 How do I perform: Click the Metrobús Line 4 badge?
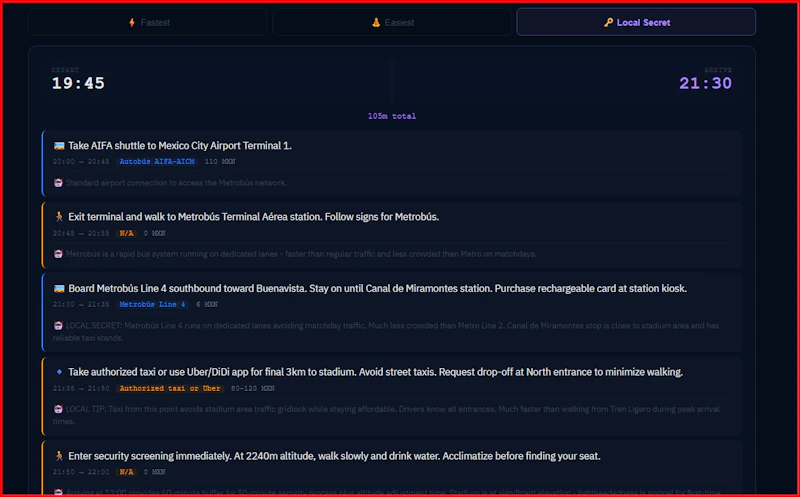click(152, 305)
